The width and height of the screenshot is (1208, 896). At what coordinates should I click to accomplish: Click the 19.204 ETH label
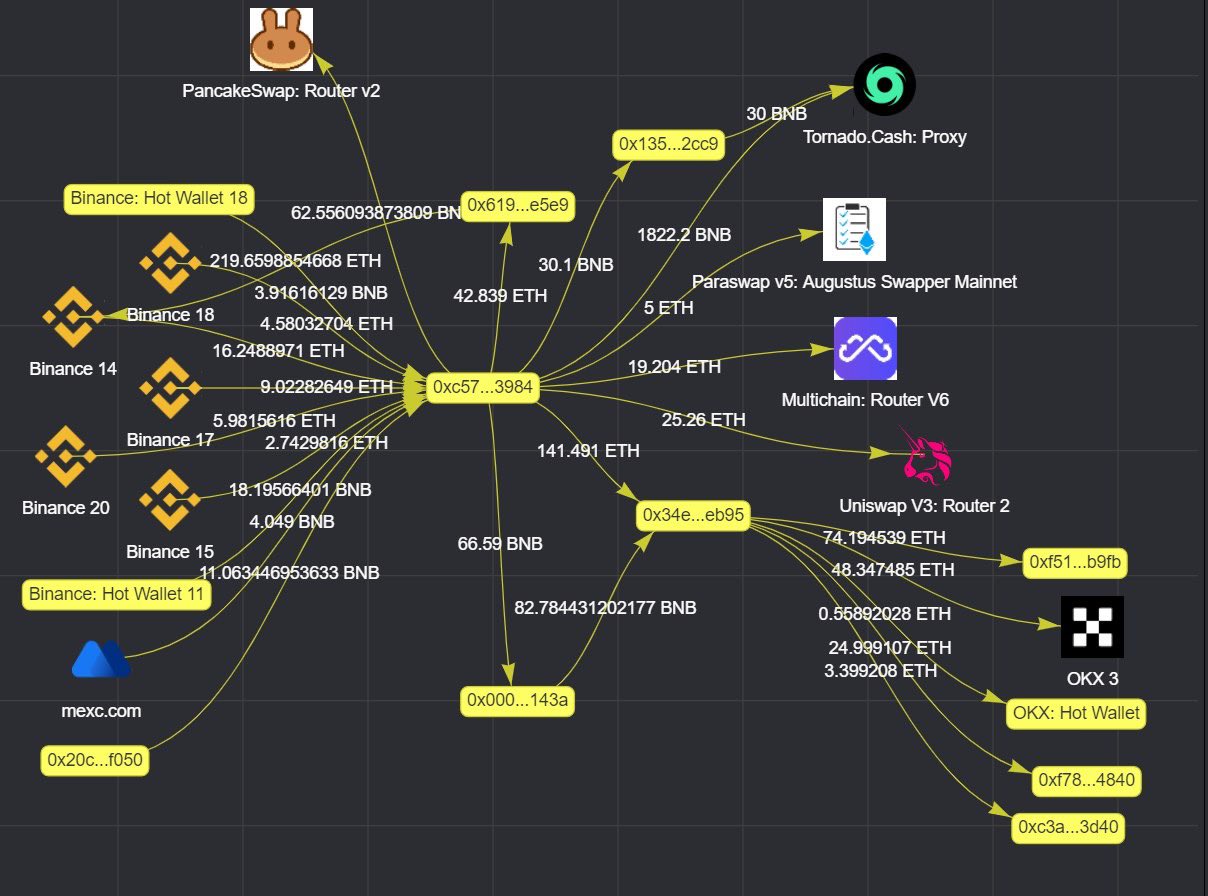click(x=674, y=367)
